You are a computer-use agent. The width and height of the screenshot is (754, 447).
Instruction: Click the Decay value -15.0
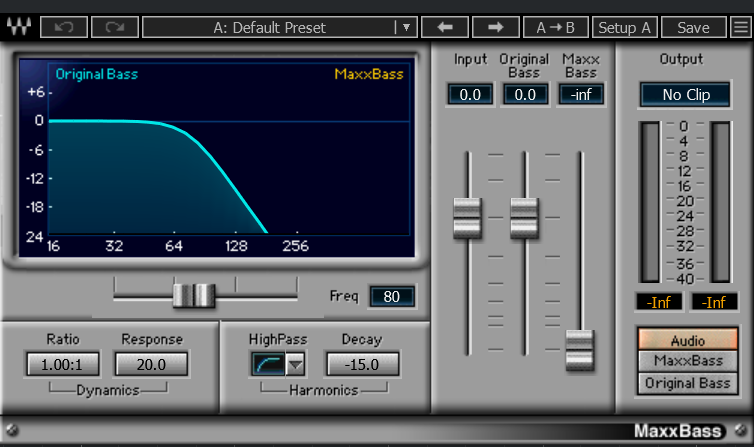[362, 364]
